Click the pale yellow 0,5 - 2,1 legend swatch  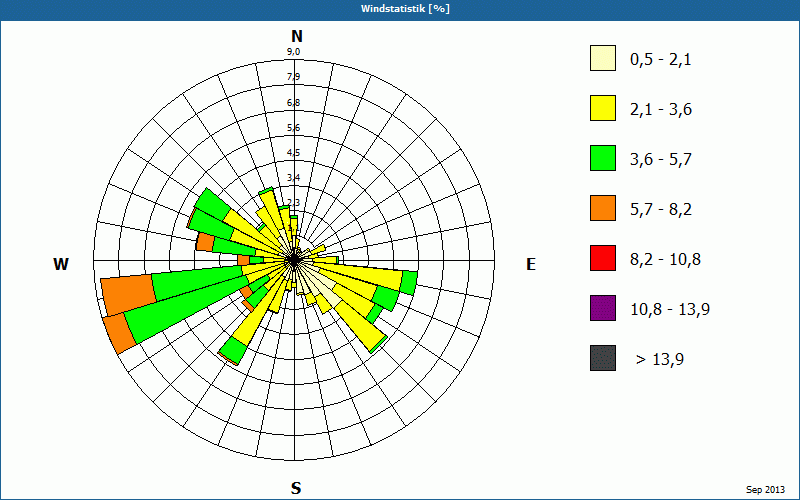[x=603, y=58]
